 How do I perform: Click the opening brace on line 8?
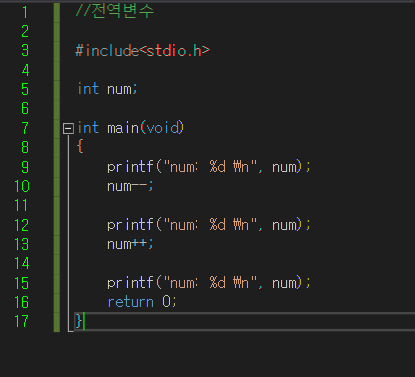[x=80, y=146]
